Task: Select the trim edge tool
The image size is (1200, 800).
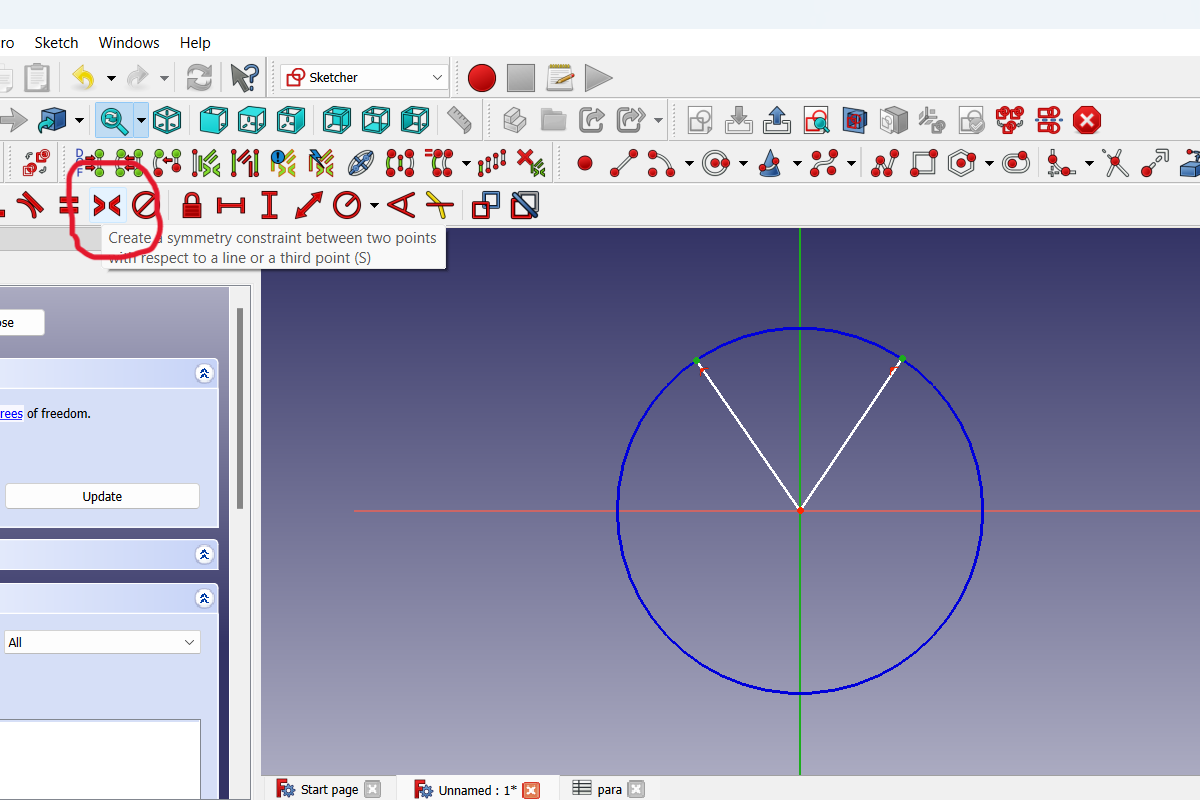Action: click(1115, 162)
